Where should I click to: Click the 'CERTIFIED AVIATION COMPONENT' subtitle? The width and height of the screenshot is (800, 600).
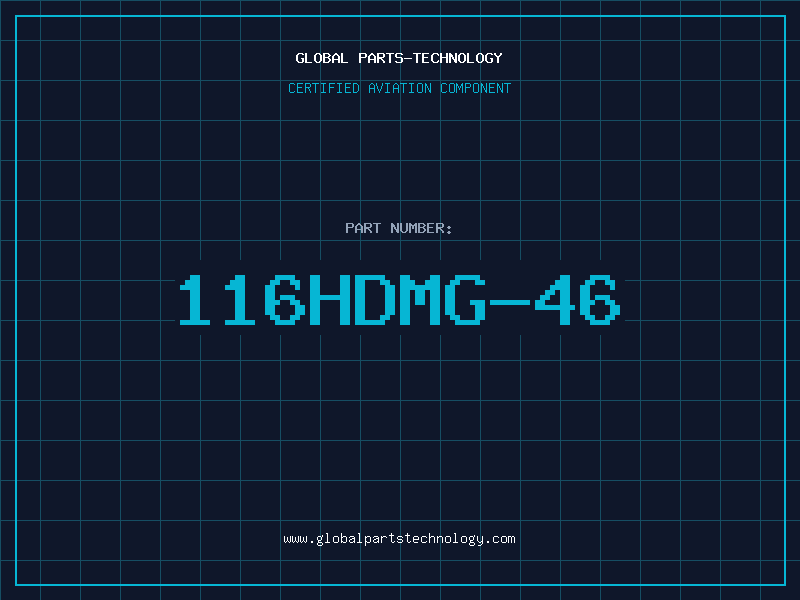coord(399,88)
